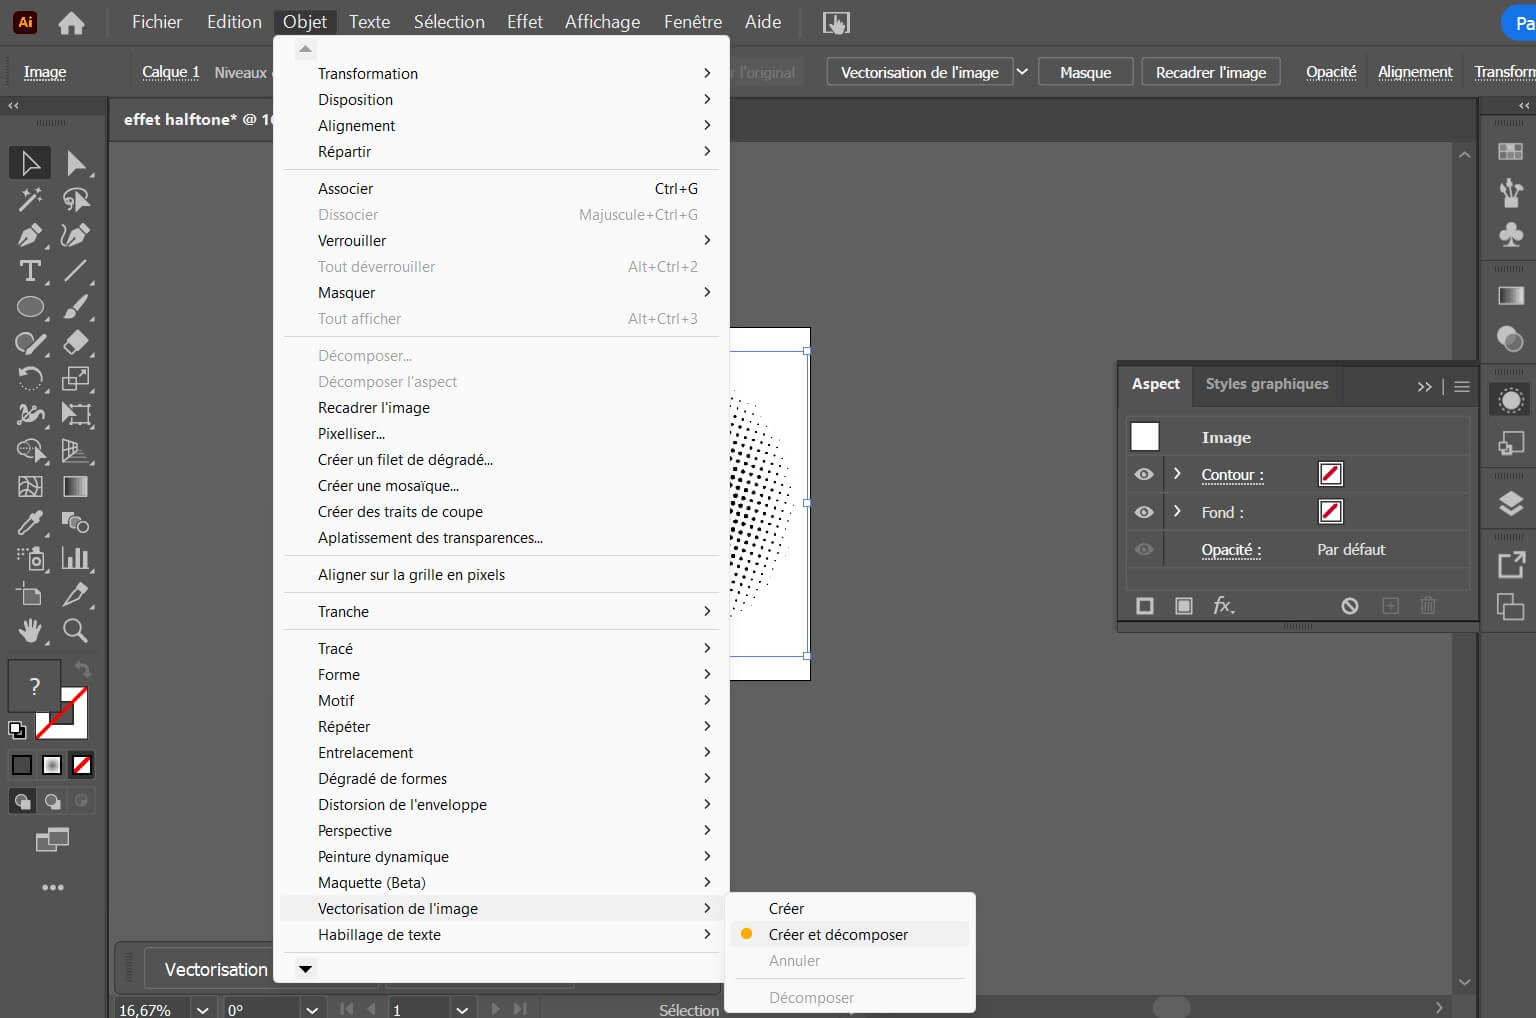The image size is (1536, 1018).
Task: Choose Créer et décomposer
Action: 849,934
